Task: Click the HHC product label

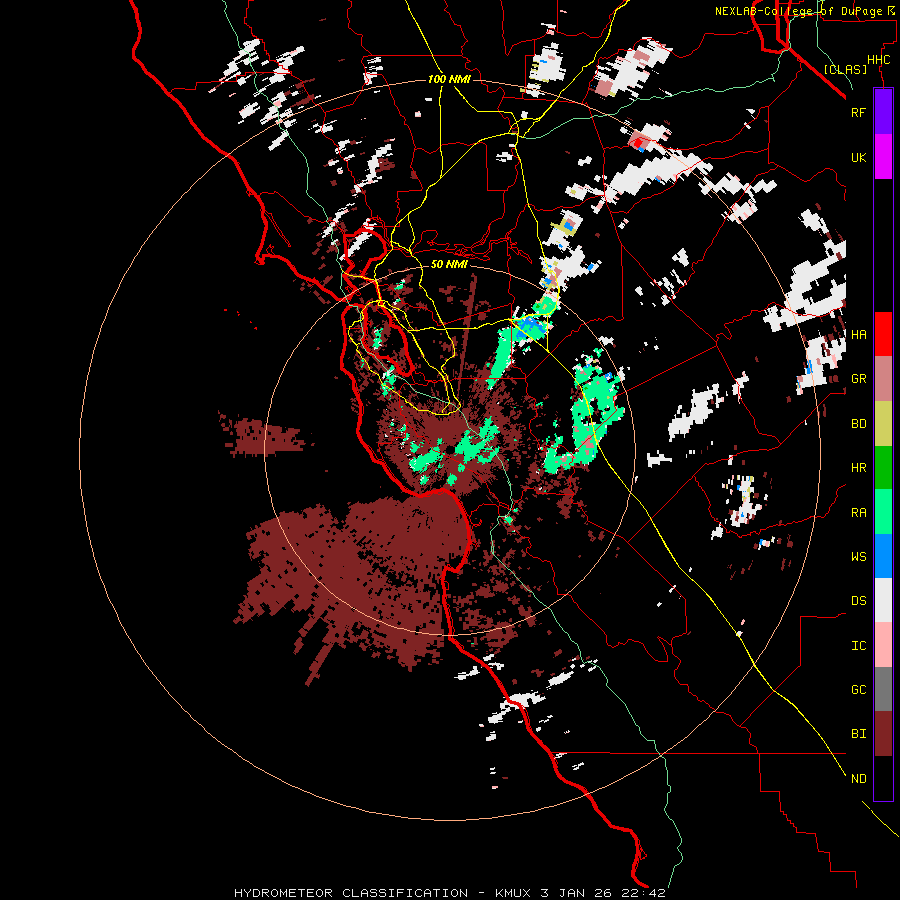Action: pos(878,60)
